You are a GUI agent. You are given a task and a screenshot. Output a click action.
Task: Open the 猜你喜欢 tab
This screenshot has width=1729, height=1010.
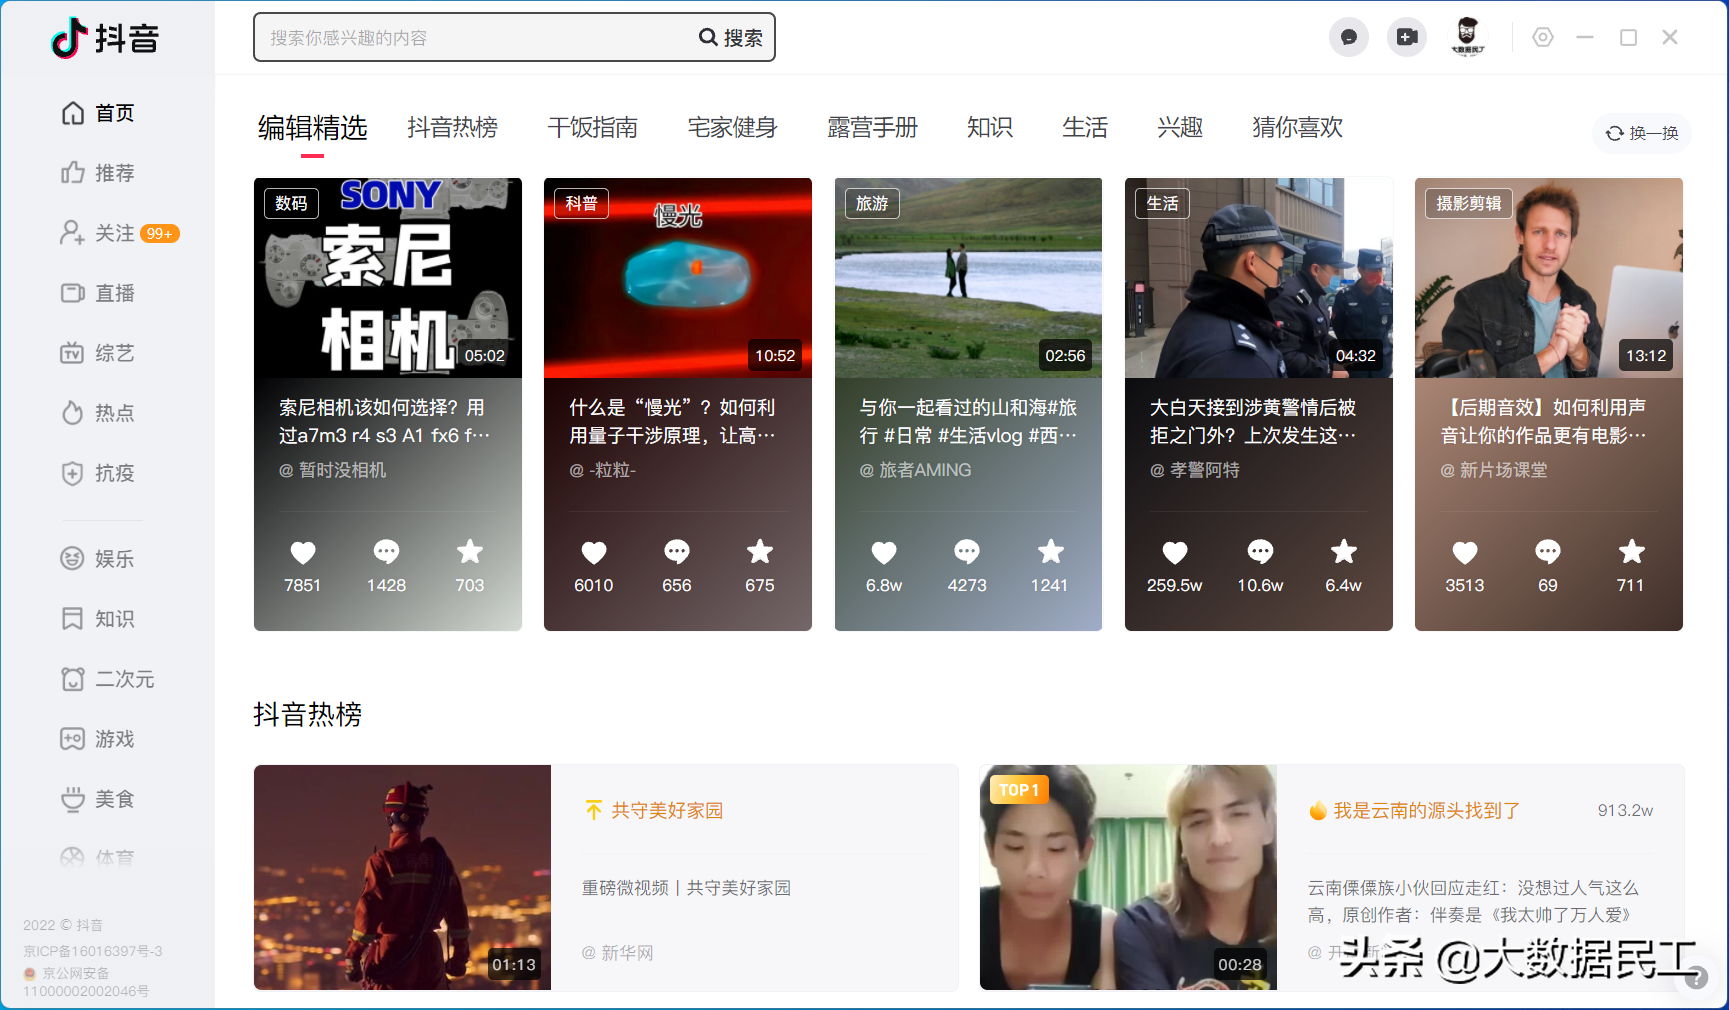point(1296,127)
